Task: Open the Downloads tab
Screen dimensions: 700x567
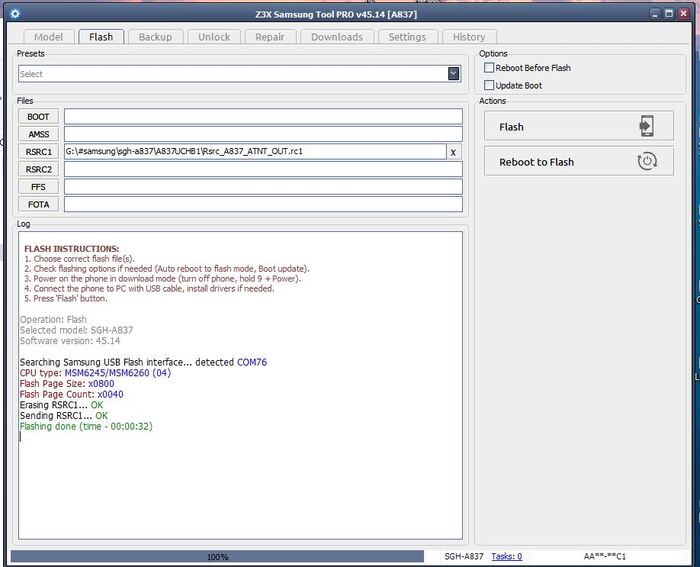Action: click(x=336, y=37)
